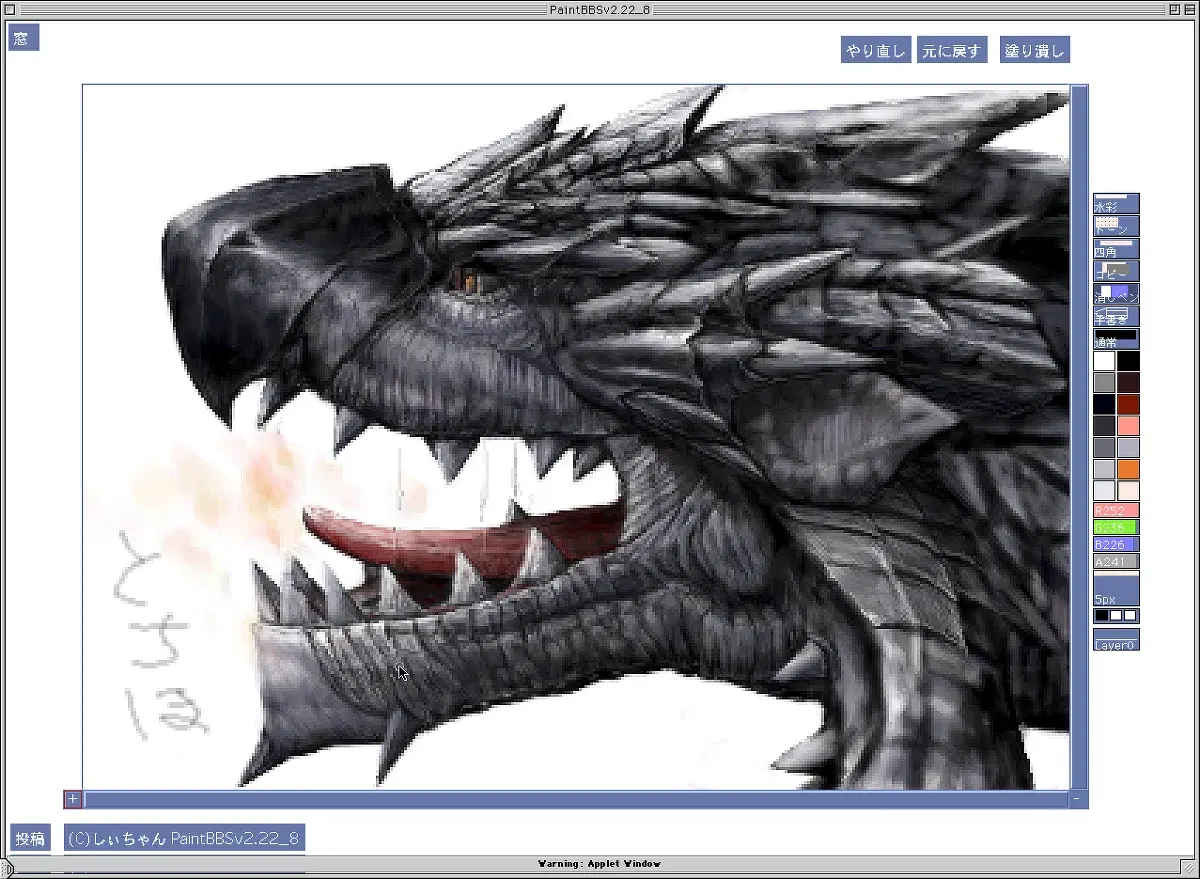Adjust the green G236 slider
Image resolution: width=1200 pixels, height=879 pixels.
[1116, 527]
